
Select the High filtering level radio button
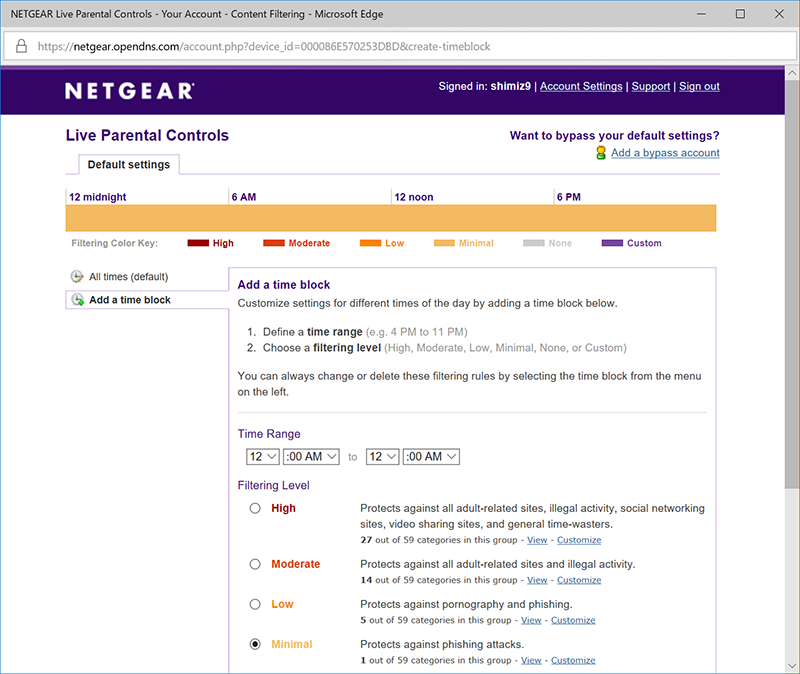[255, 508]
